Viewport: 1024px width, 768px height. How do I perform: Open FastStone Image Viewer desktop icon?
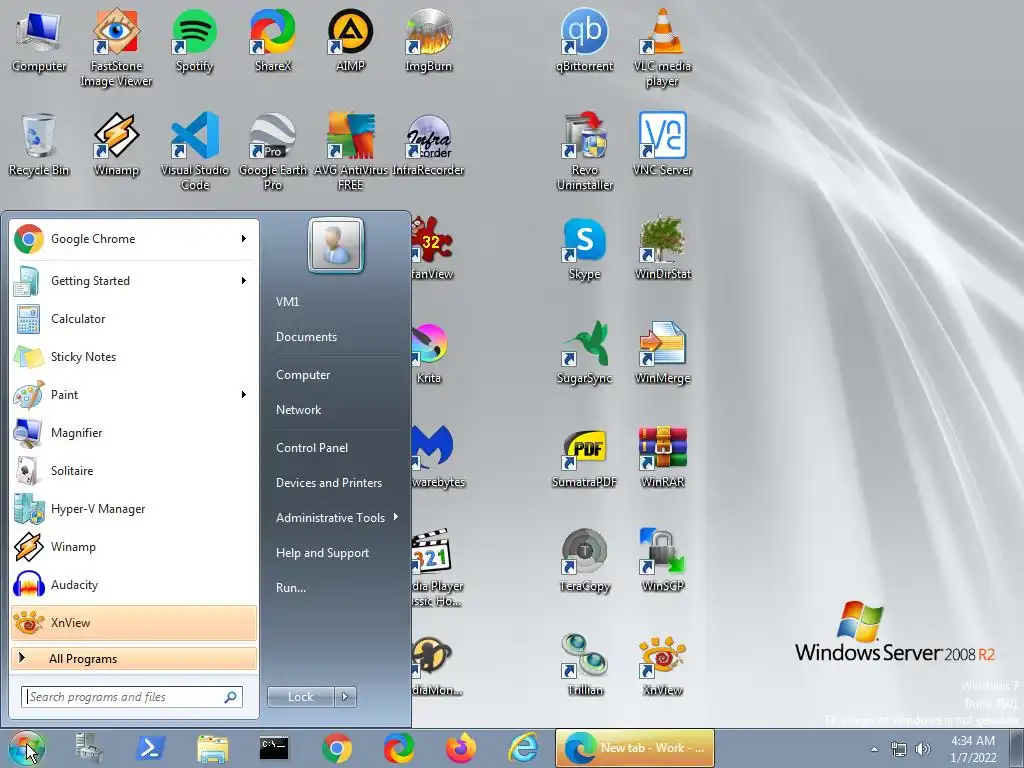click(x=116, y=46)
